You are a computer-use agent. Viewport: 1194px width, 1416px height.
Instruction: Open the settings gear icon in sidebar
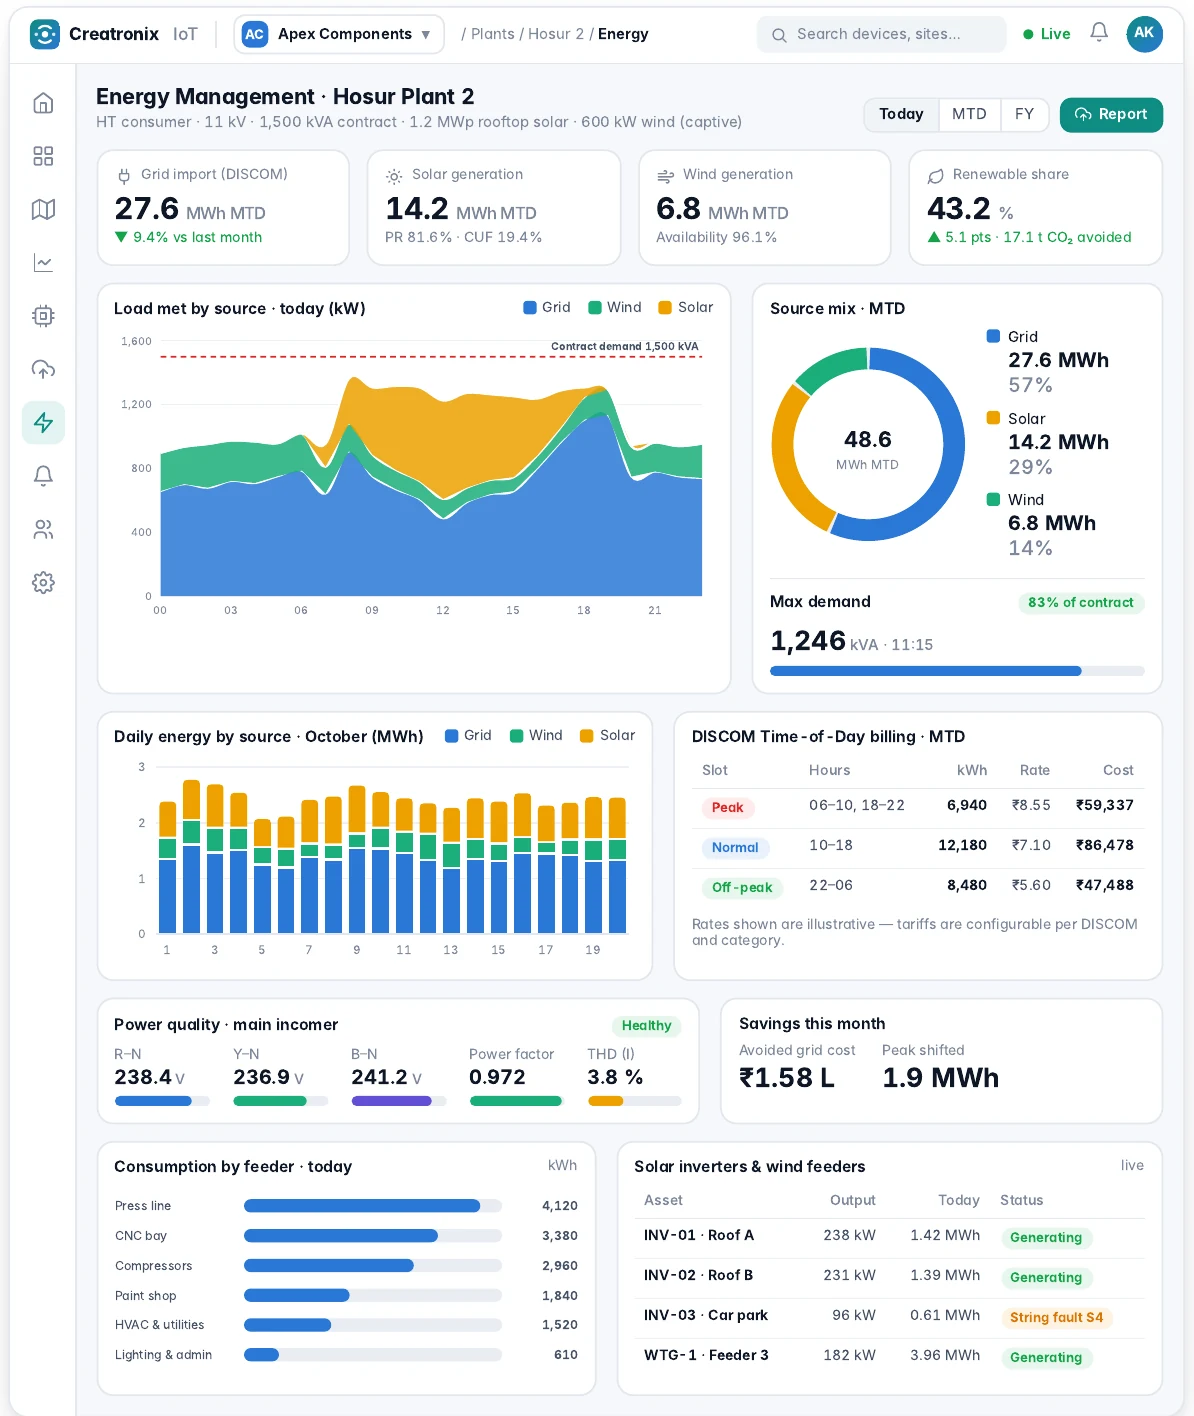tap(43, 583)
